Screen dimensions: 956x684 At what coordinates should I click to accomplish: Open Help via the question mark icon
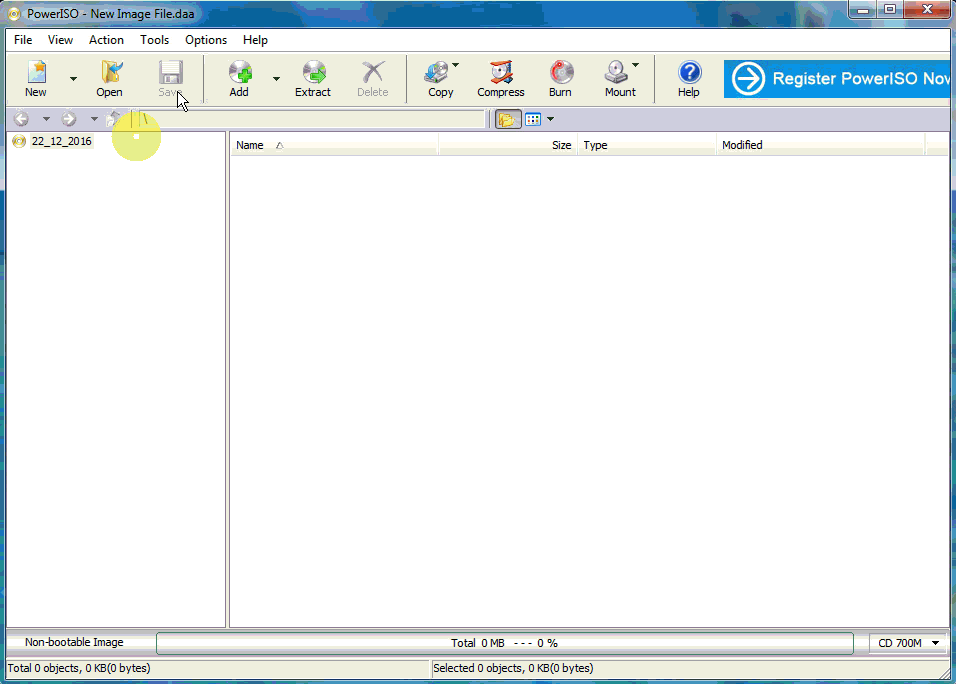[688, 78]
